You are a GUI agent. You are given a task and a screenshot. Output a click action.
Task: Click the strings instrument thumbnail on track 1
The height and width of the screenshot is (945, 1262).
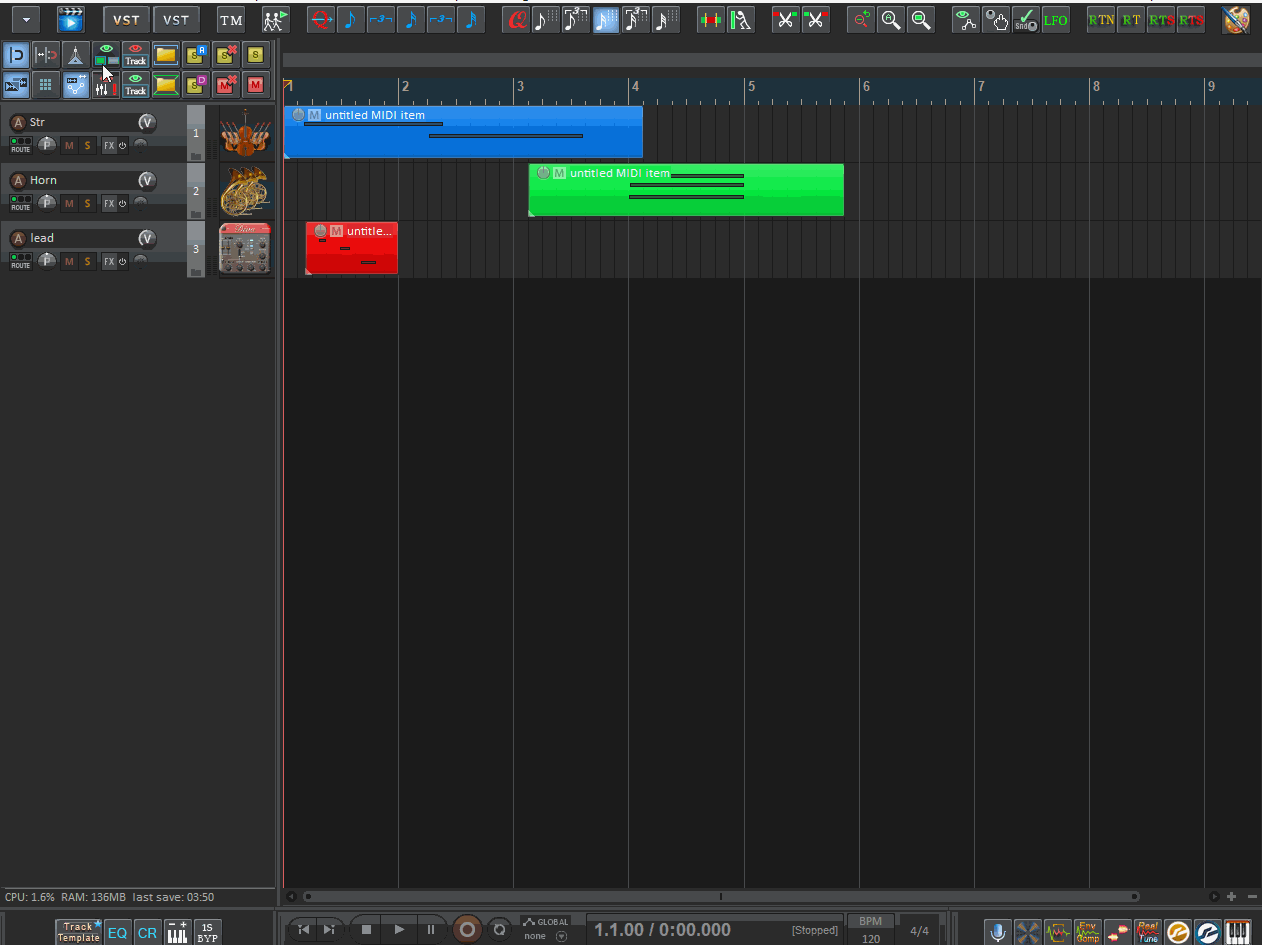coord(245,134)
